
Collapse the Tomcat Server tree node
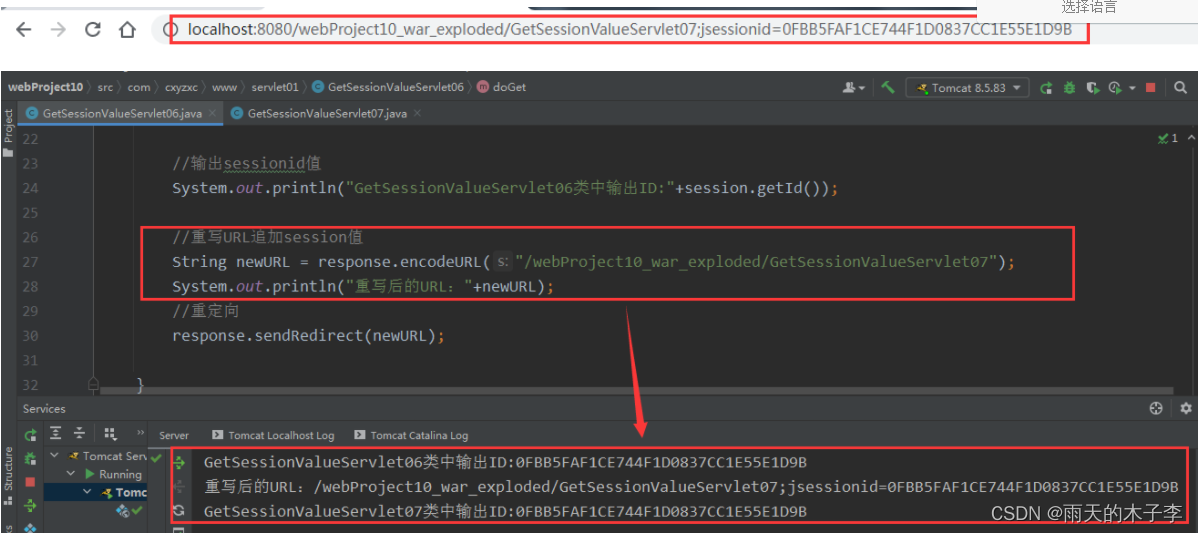click(x=55, y=455)
